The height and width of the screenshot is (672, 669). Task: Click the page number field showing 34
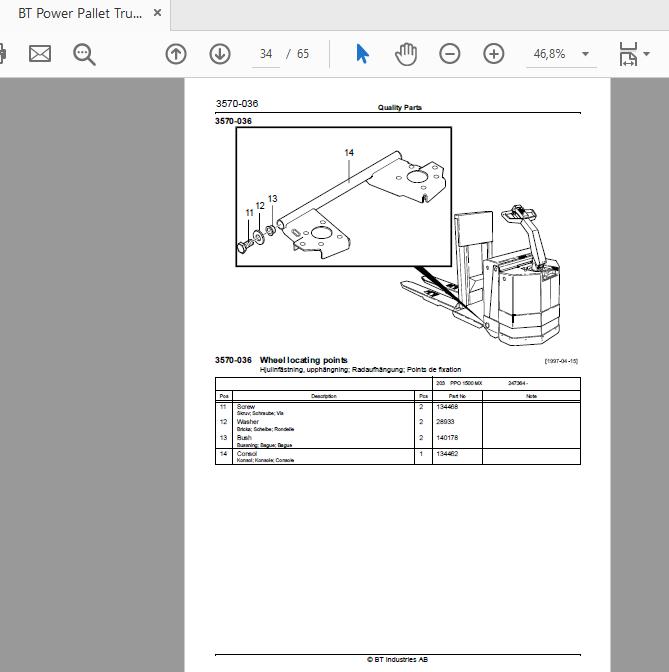[x=266, y=54]
